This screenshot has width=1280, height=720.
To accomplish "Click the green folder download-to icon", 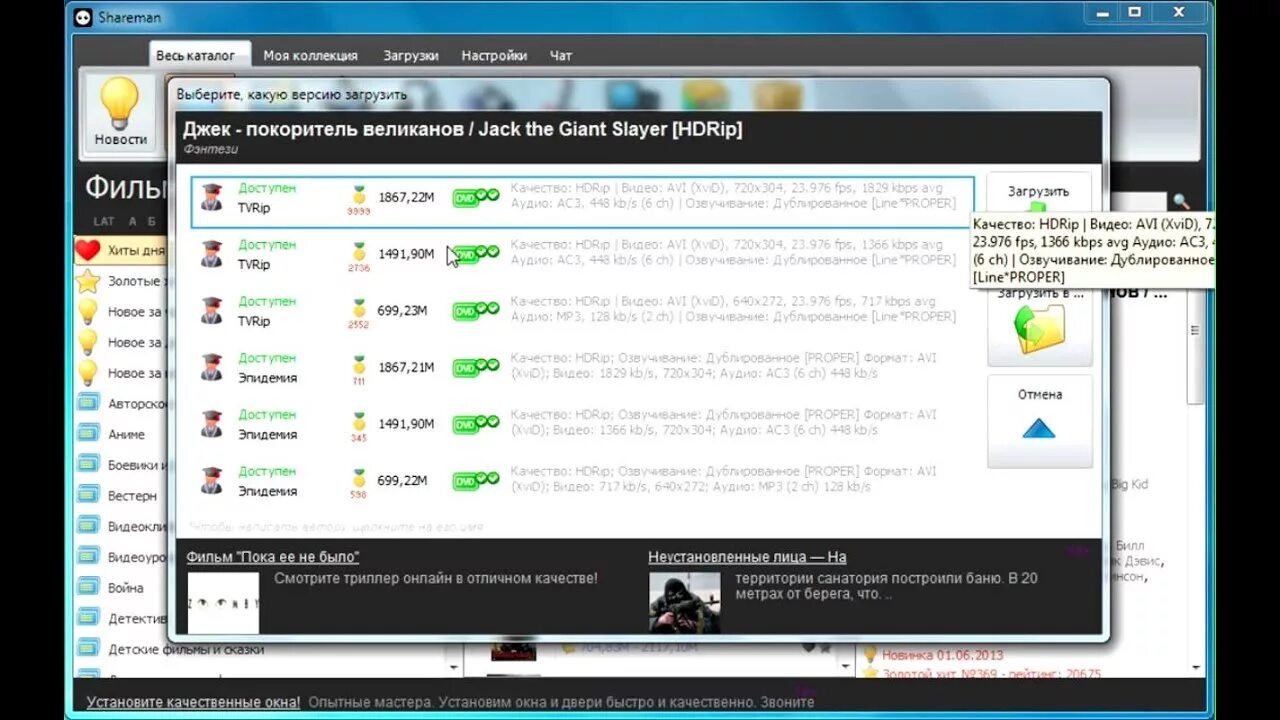I will pos(1040,329).
